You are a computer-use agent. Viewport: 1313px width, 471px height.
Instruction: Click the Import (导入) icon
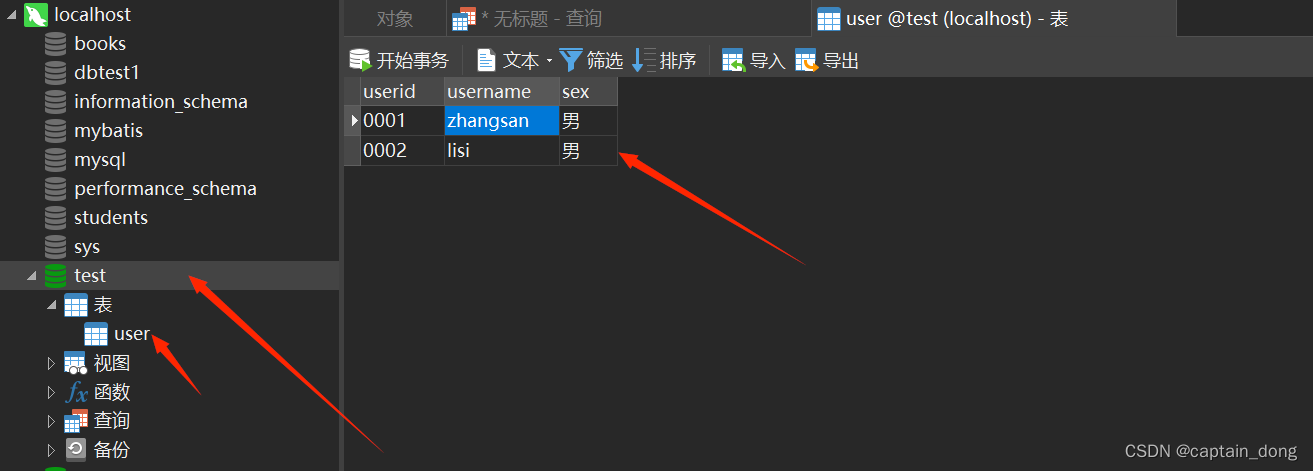pos(733,61)
